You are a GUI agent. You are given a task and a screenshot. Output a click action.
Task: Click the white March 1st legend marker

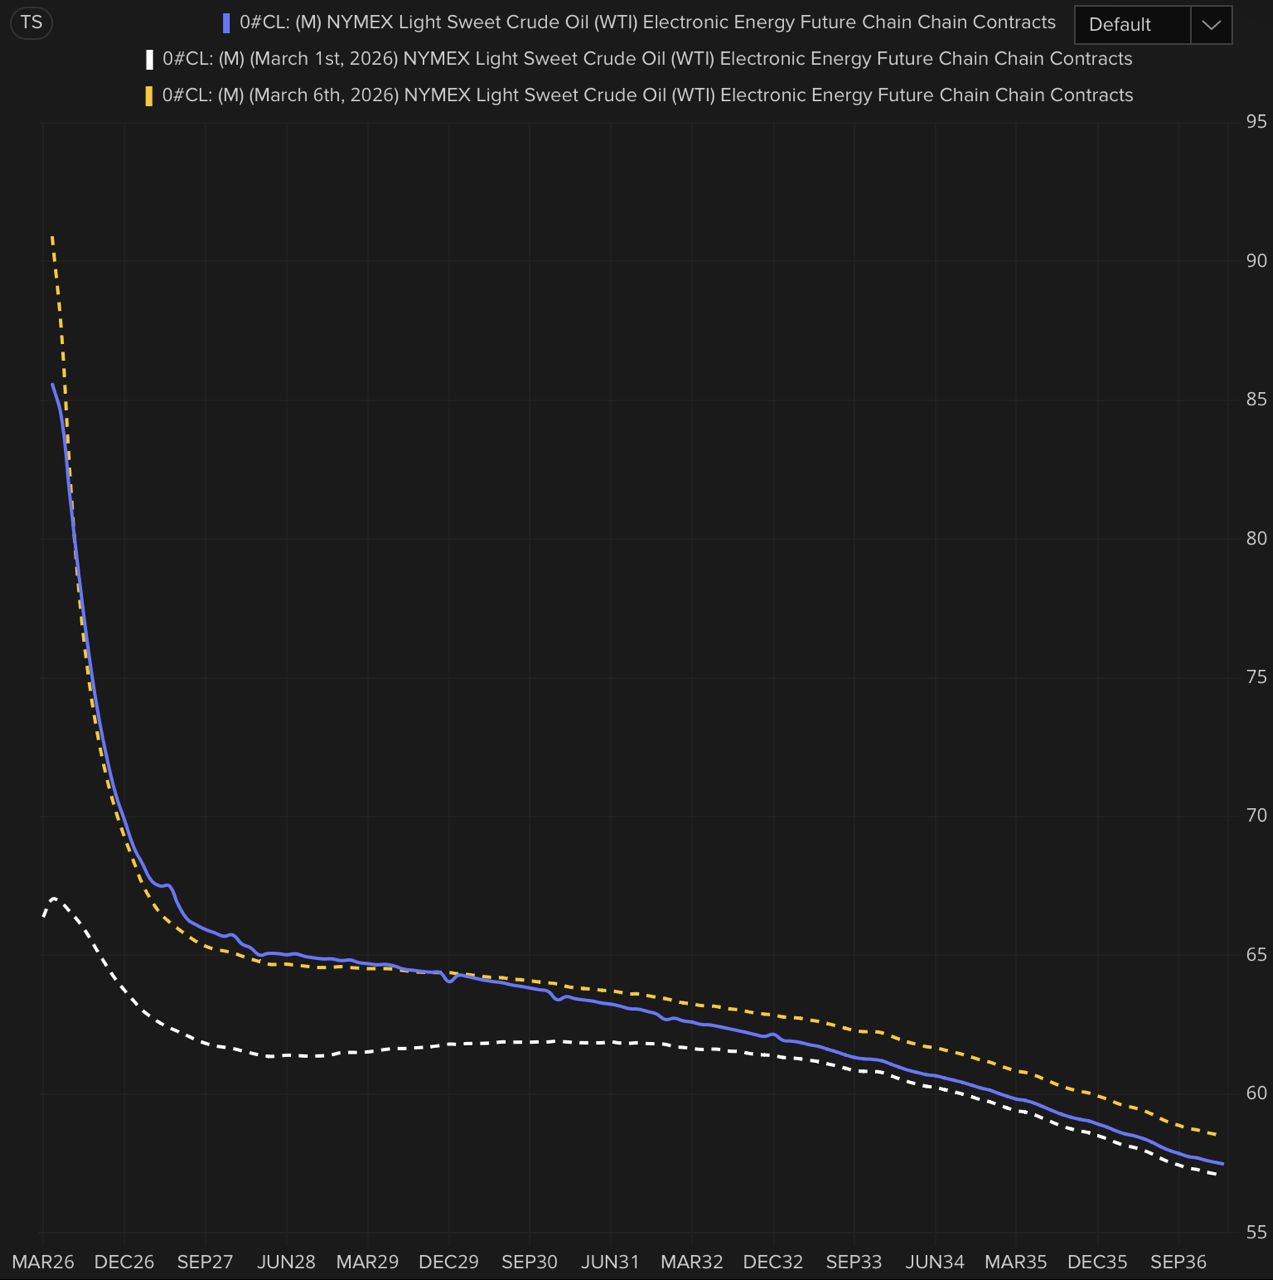click(x=149, y=59)
